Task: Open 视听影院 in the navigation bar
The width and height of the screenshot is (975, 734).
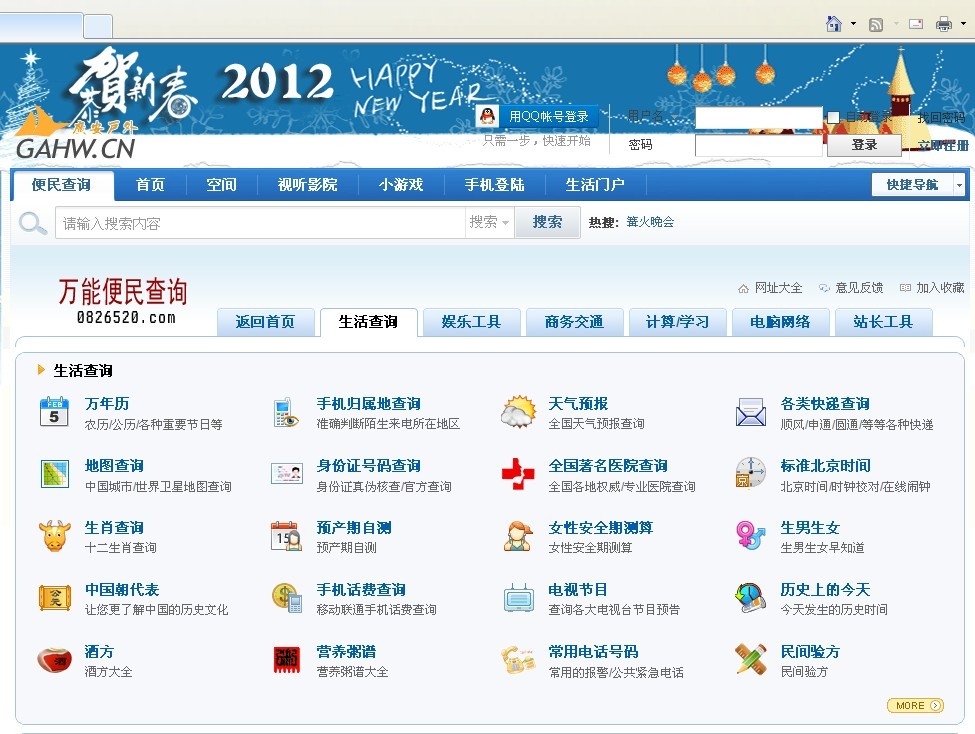Action: [x=308, y=185]
